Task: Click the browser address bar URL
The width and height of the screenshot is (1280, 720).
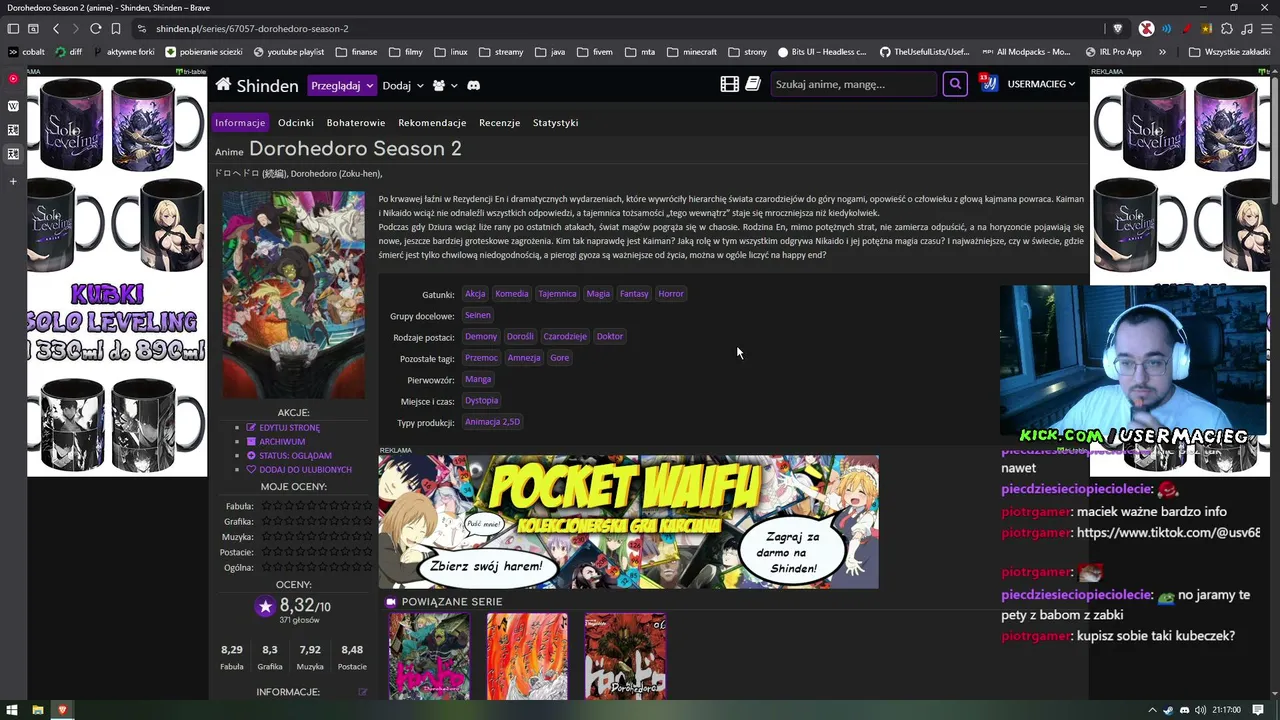Action: click(252, 29)
